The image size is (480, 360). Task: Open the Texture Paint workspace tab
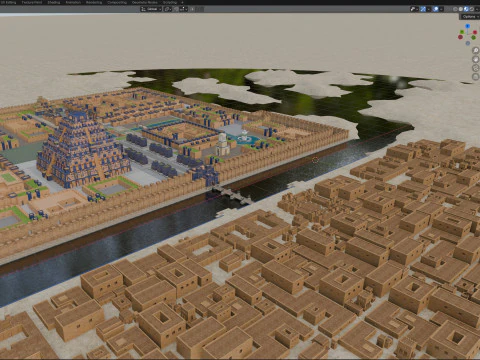tap(32, 2)
